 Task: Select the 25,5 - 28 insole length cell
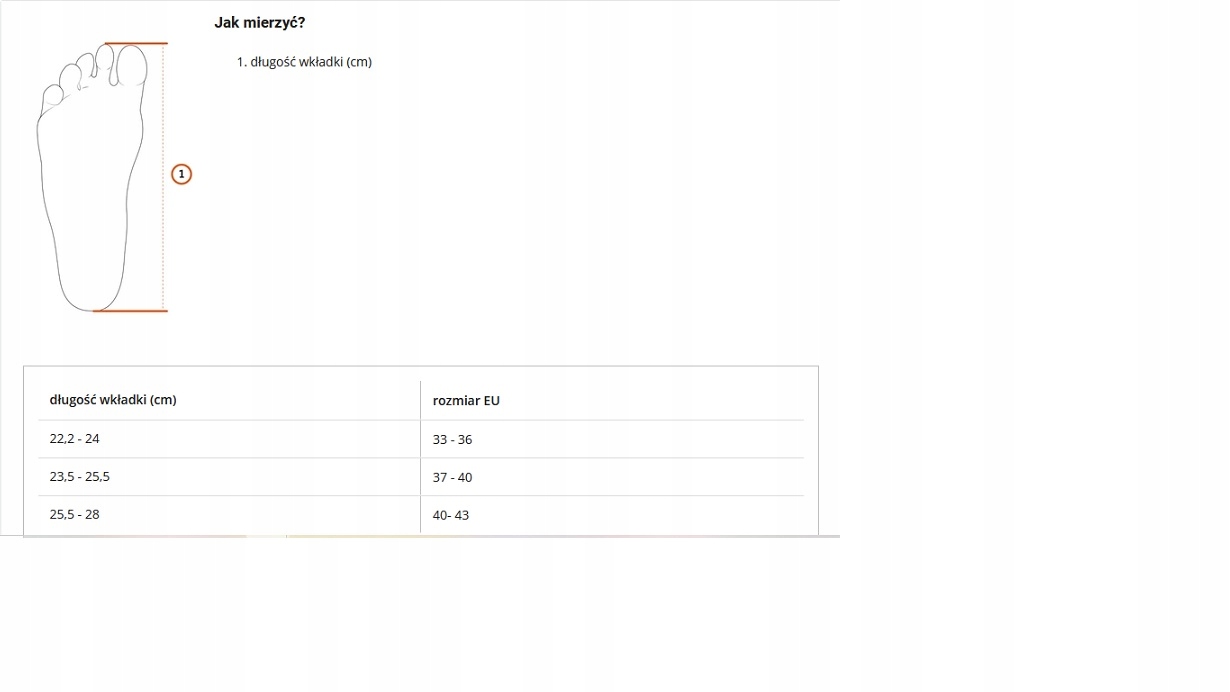[75, 515]
